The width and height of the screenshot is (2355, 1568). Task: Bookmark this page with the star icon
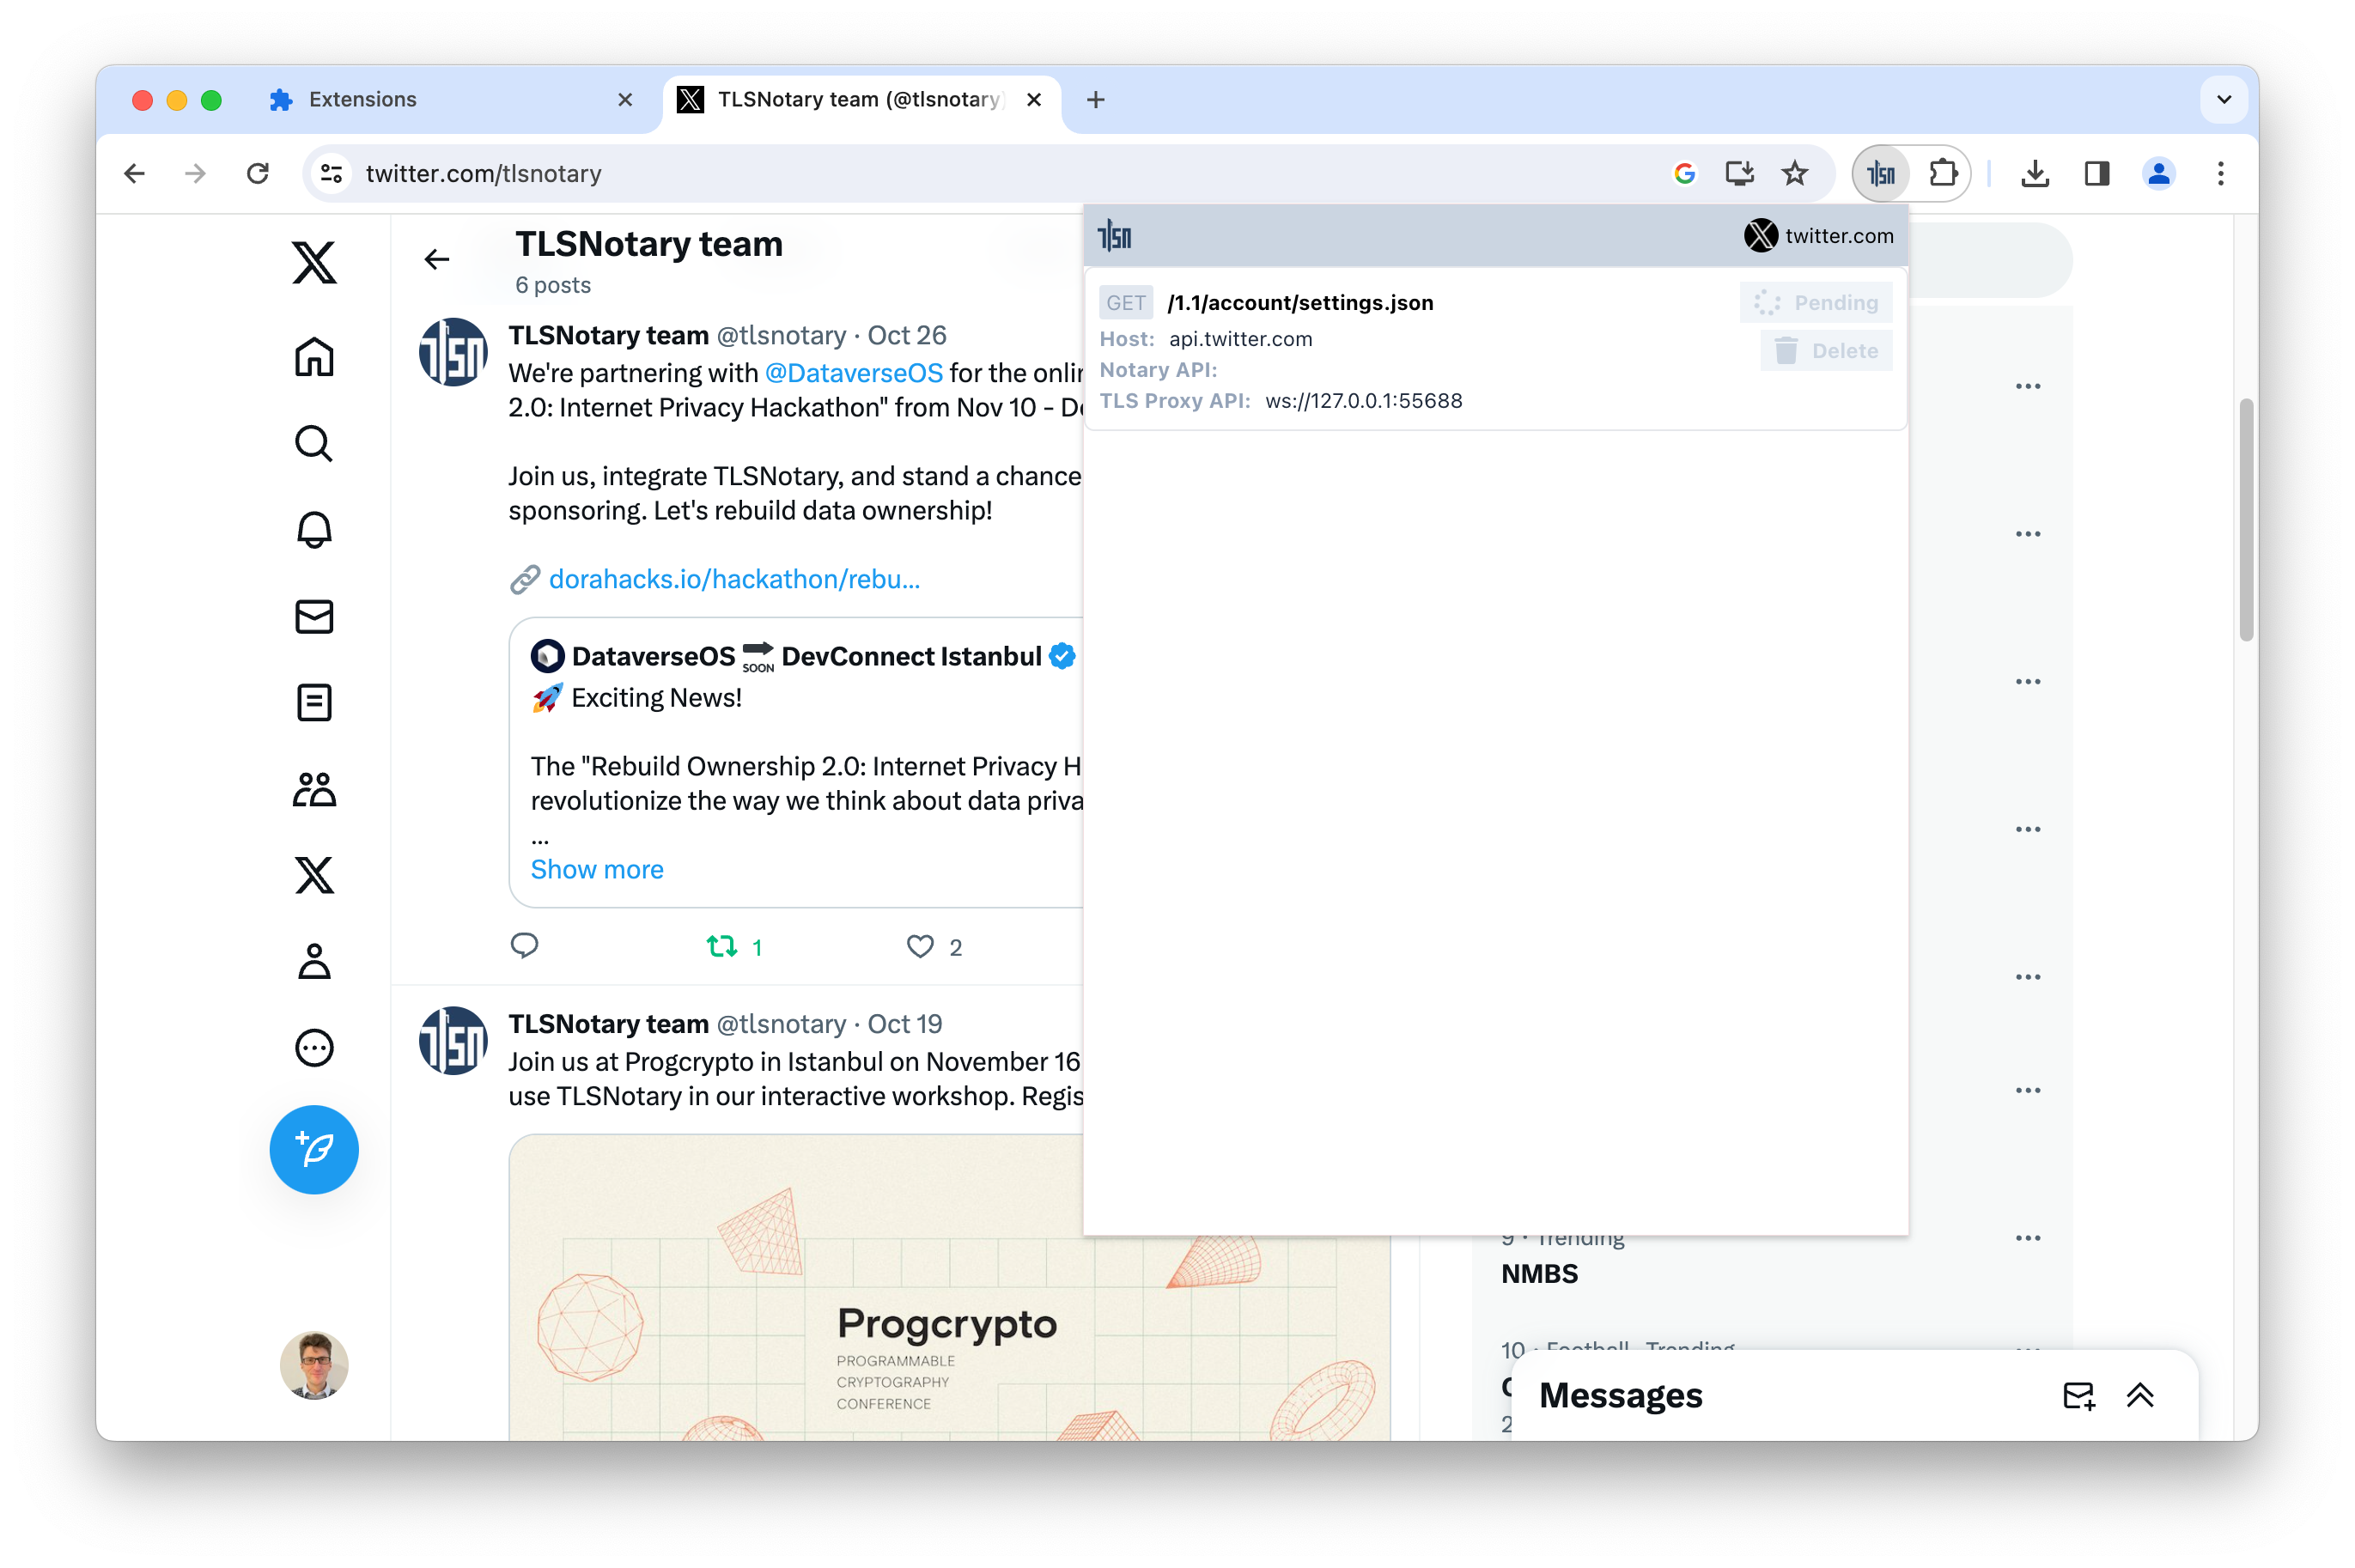click(x=1795, y=174)
